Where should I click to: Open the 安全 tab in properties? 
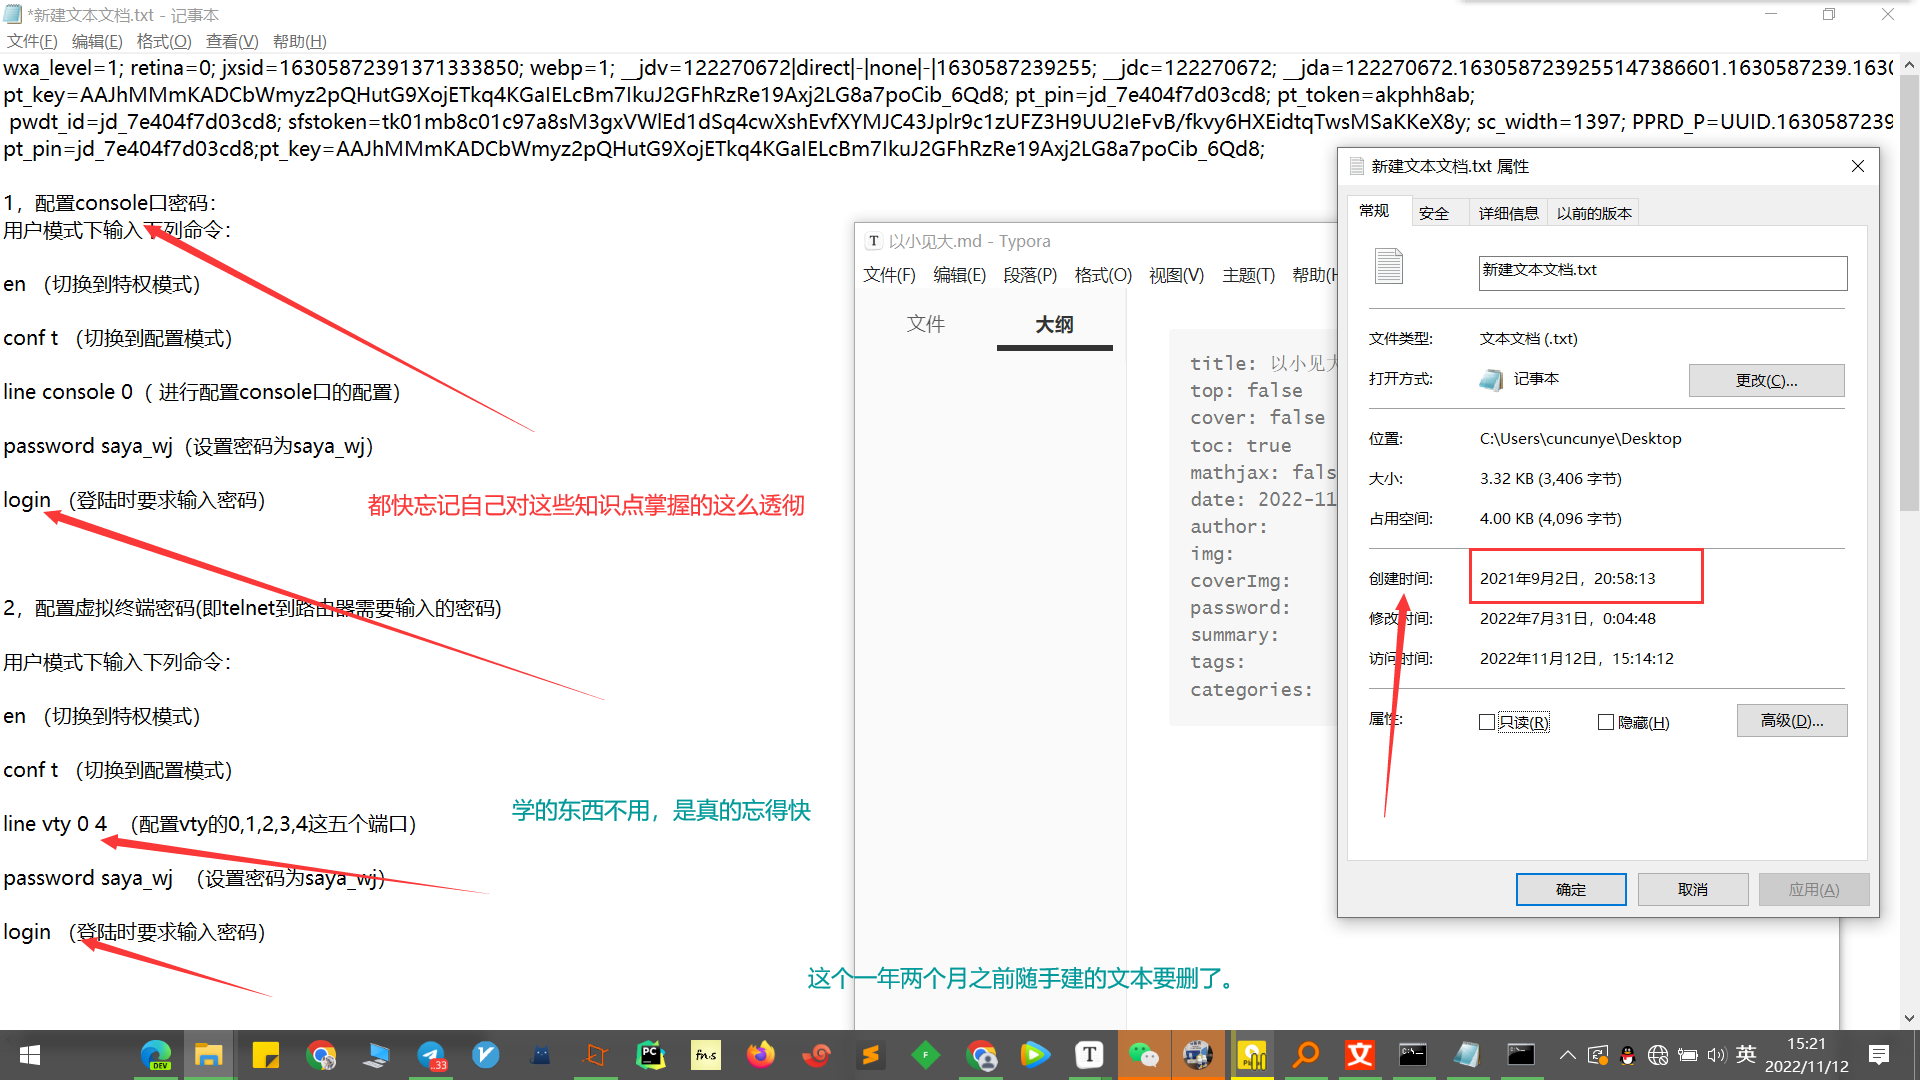pyautogui.click(x=1433, y=213)
